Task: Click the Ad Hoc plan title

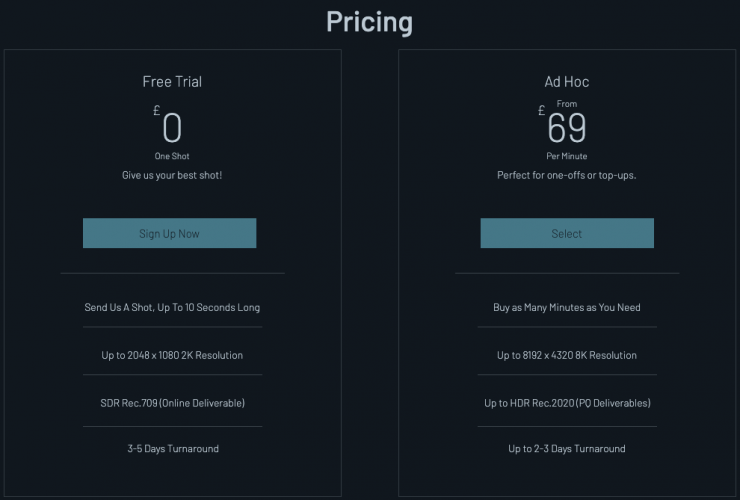Action: 566,82
